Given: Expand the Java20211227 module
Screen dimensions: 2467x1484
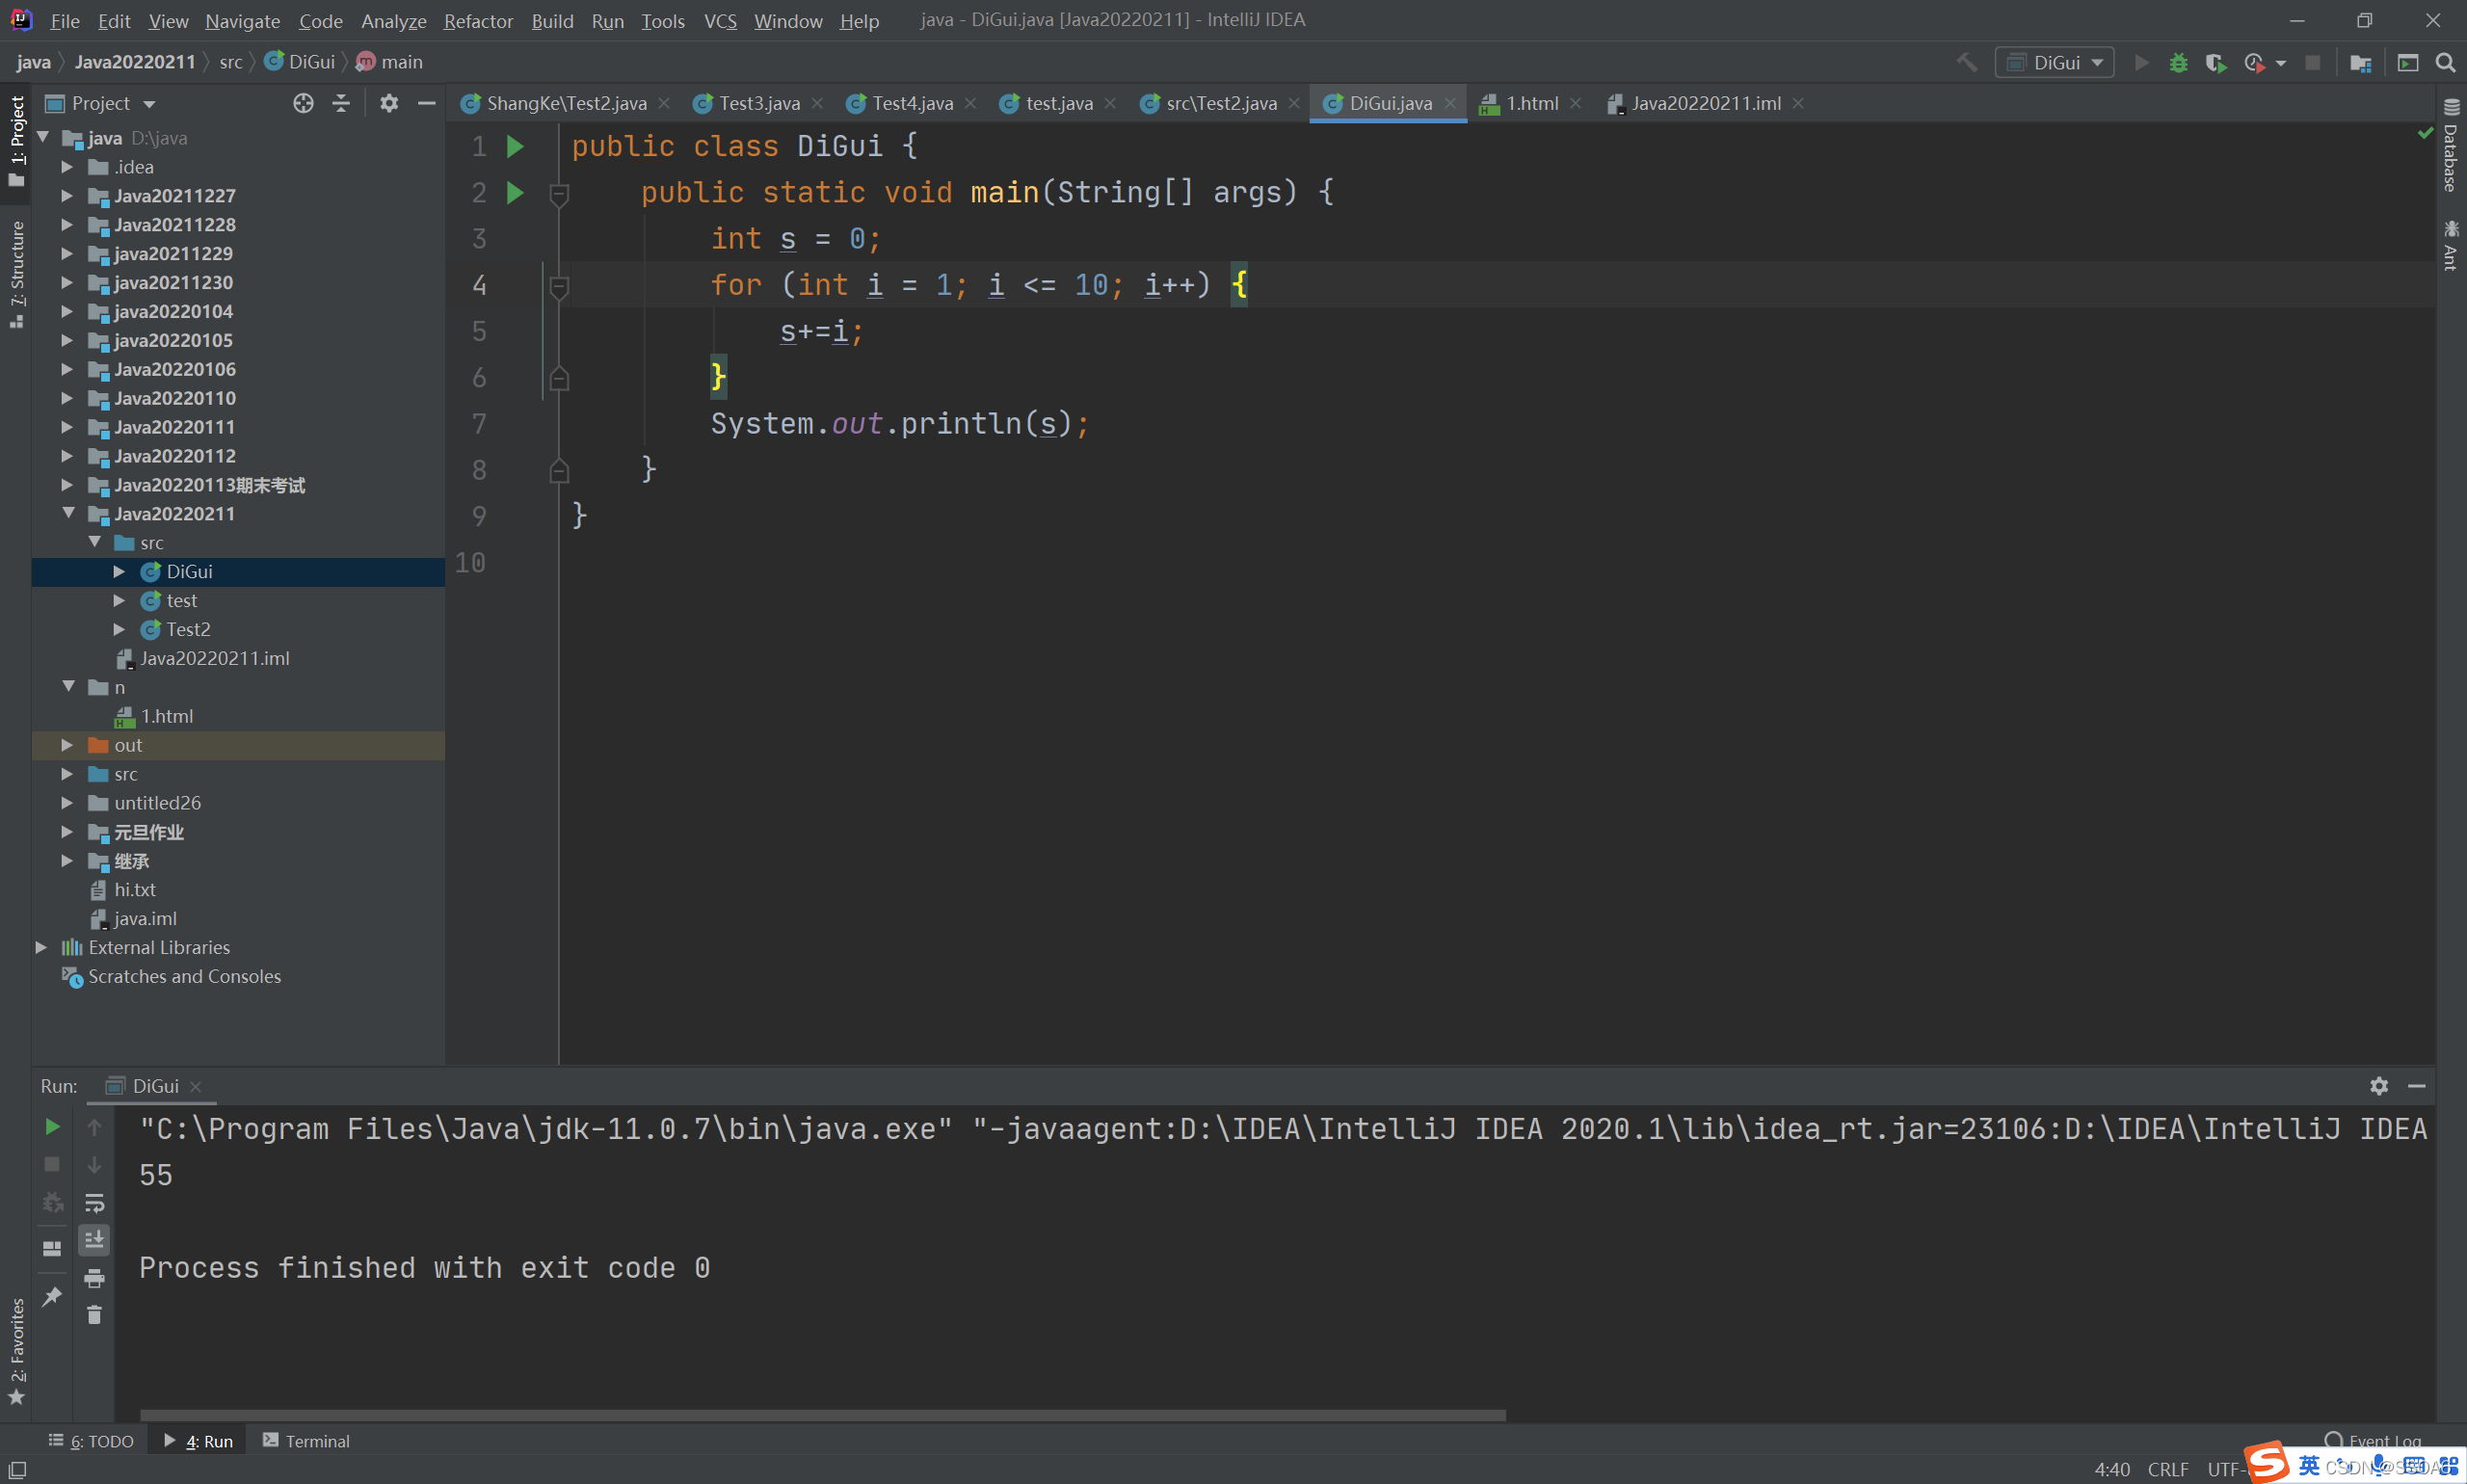Looking at the screenshot, I should pos(67,196).
